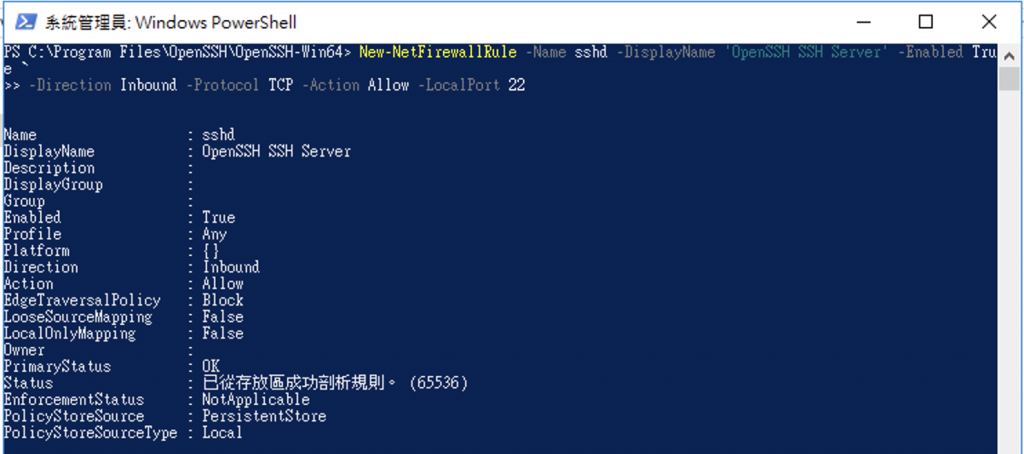Click the Enabled True output value
The width and height of the screenshot is (1024, 454).
coord(218,218)
